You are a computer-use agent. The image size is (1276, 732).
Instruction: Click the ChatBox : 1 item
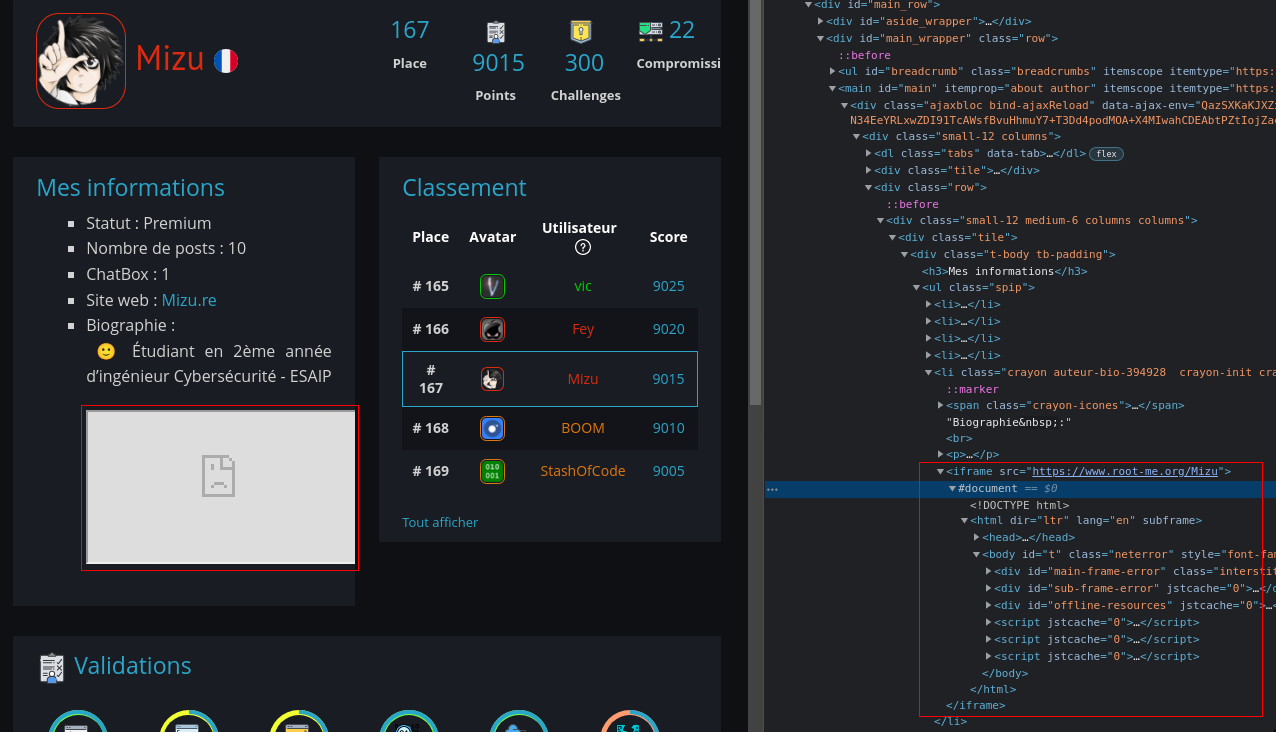128,274
